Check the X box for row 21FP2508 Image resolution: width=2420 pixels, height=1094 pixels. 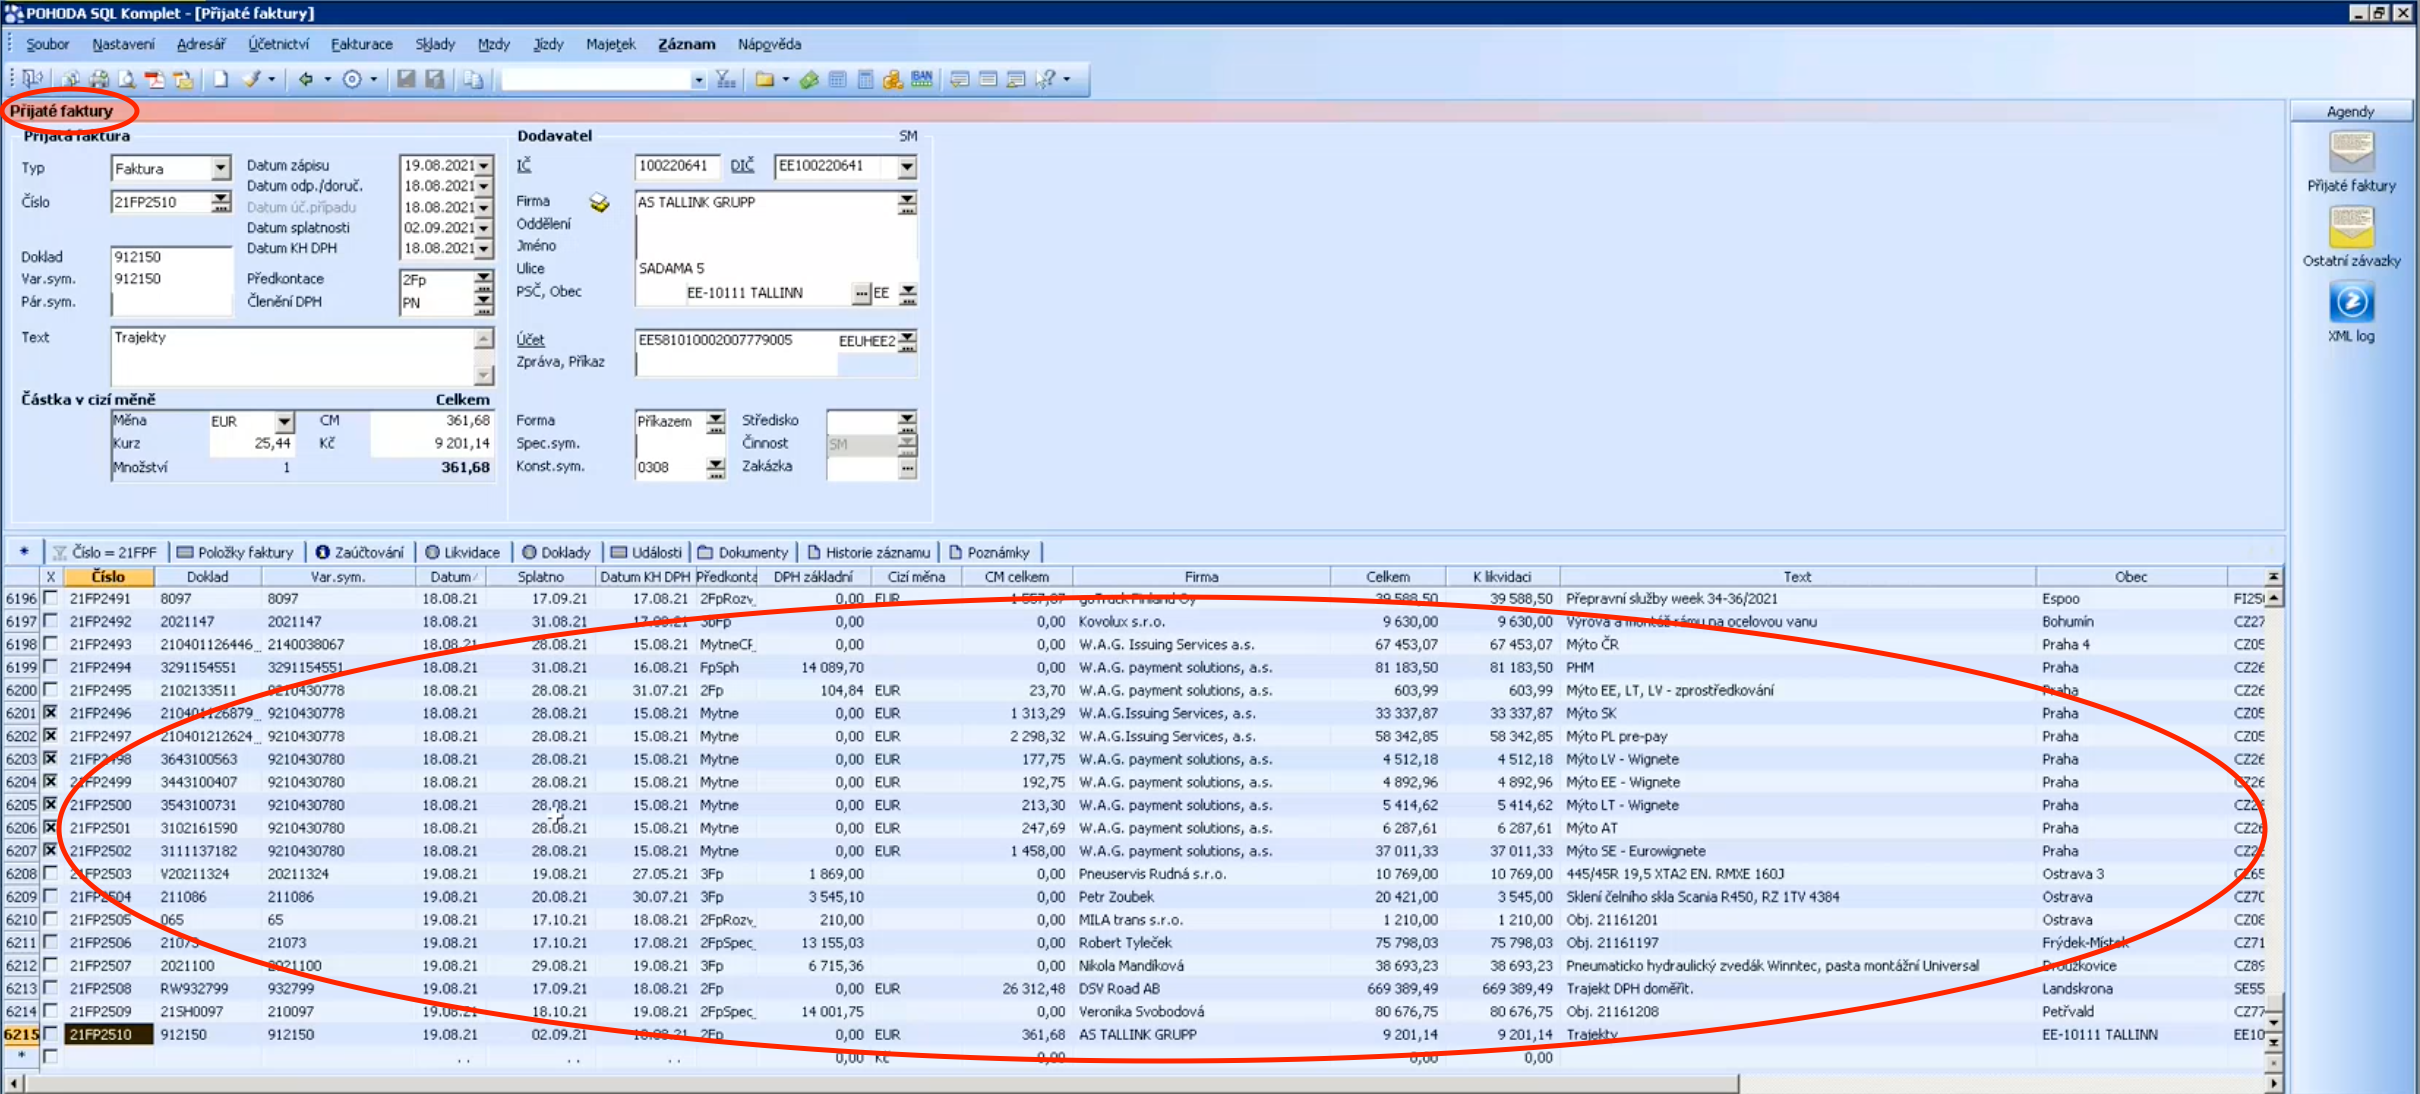(x=50, y=988)
